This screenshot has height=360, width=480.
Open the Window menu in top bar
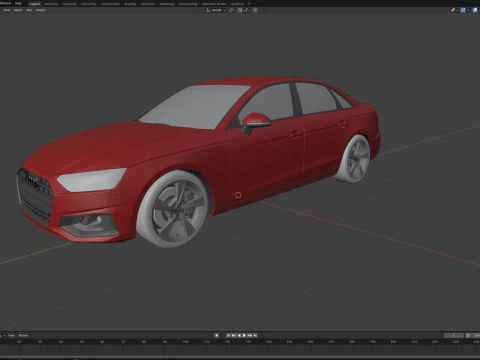coord(5,3)
